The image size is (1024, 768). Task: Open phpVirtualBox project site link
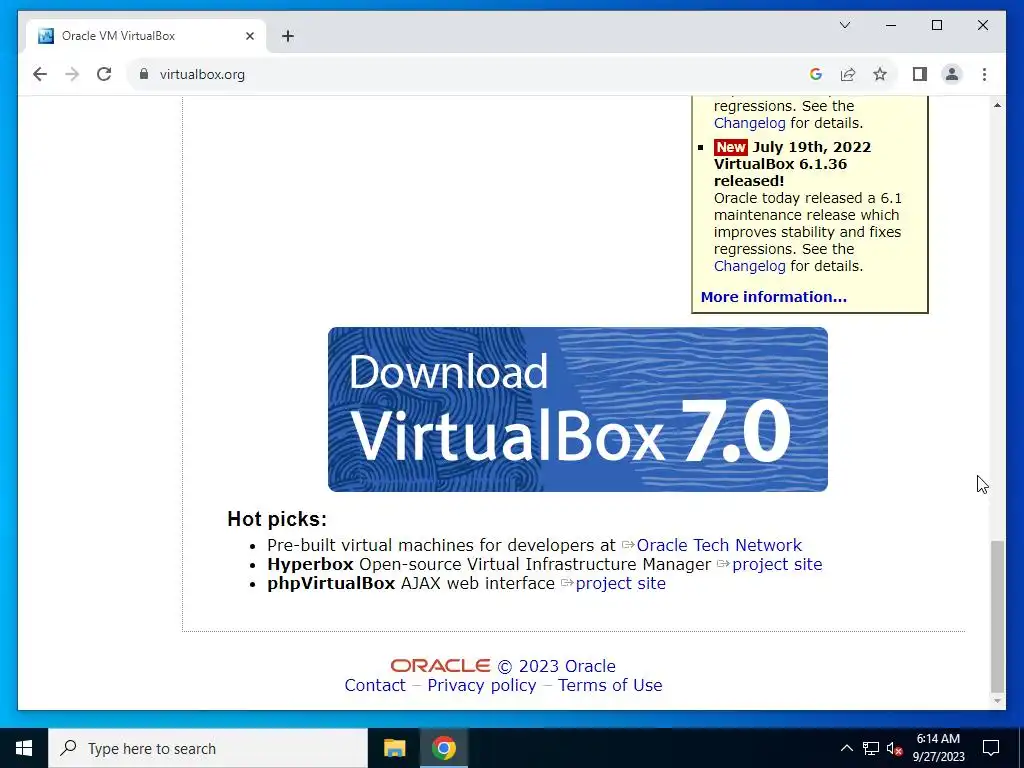point(620,583)
